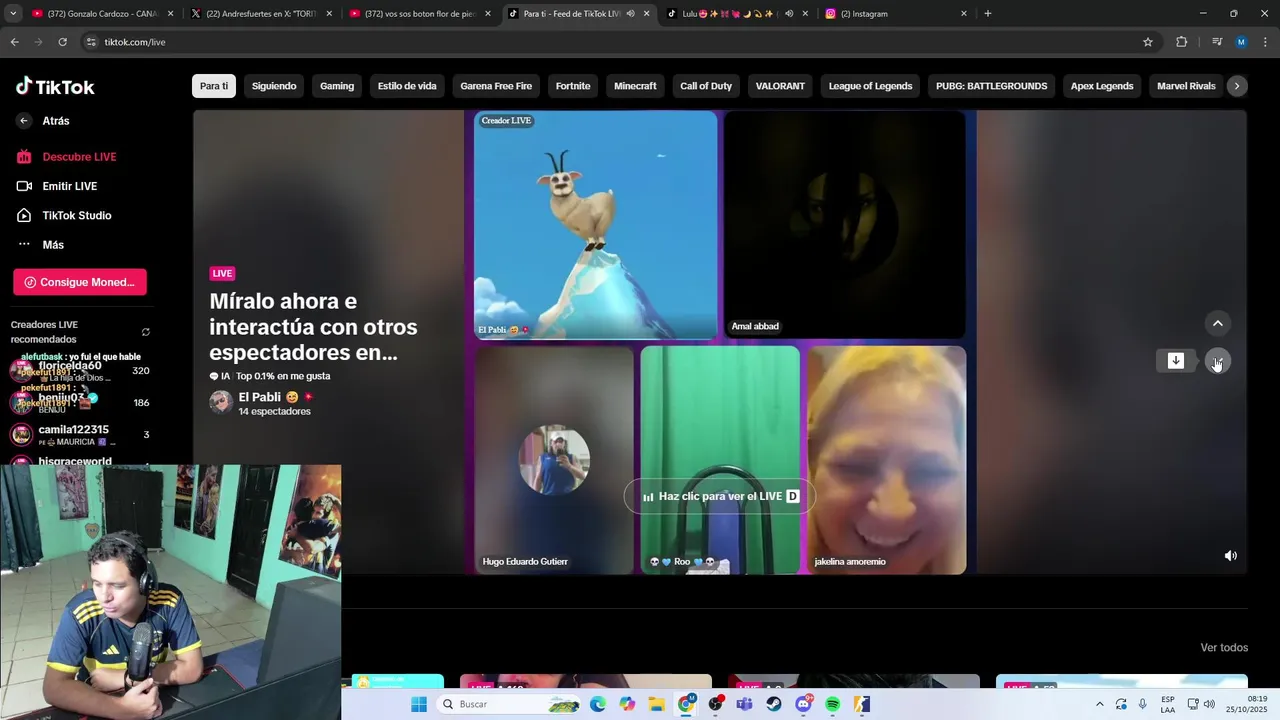Select the Apex Legends tab
The image size is (1280, 720).
1102,86
